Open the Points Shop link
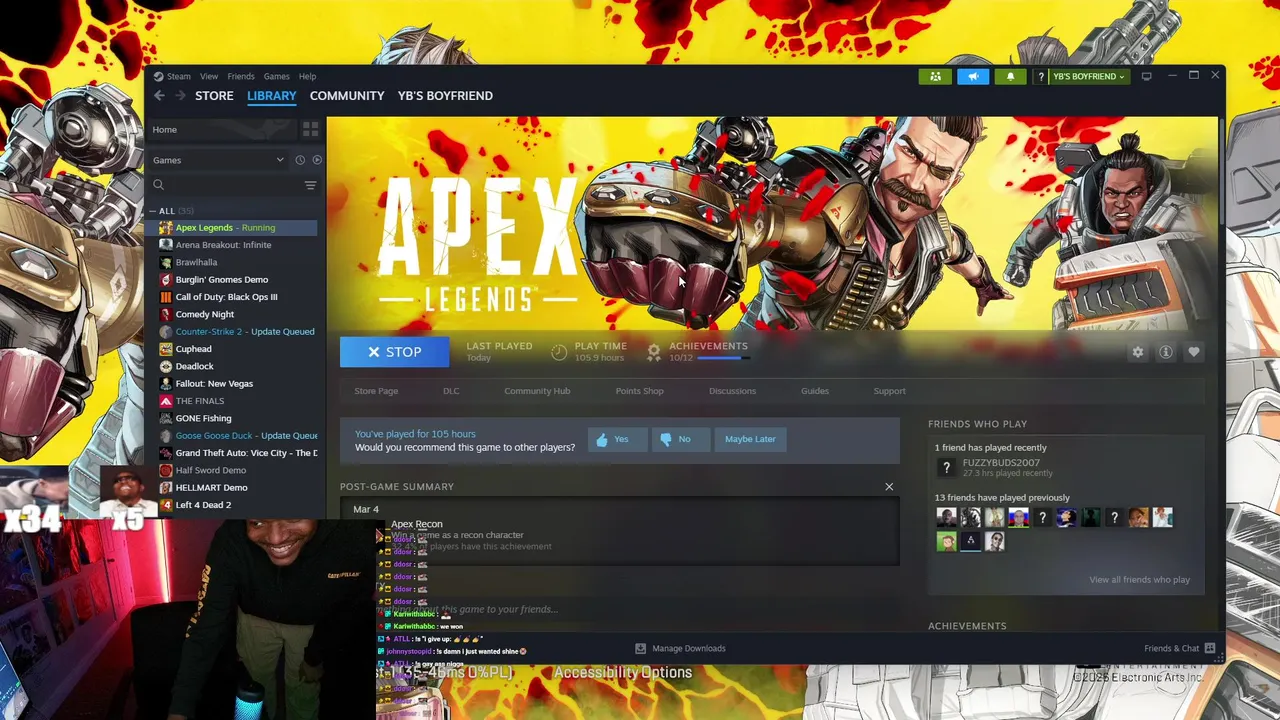 click(639, 391)
